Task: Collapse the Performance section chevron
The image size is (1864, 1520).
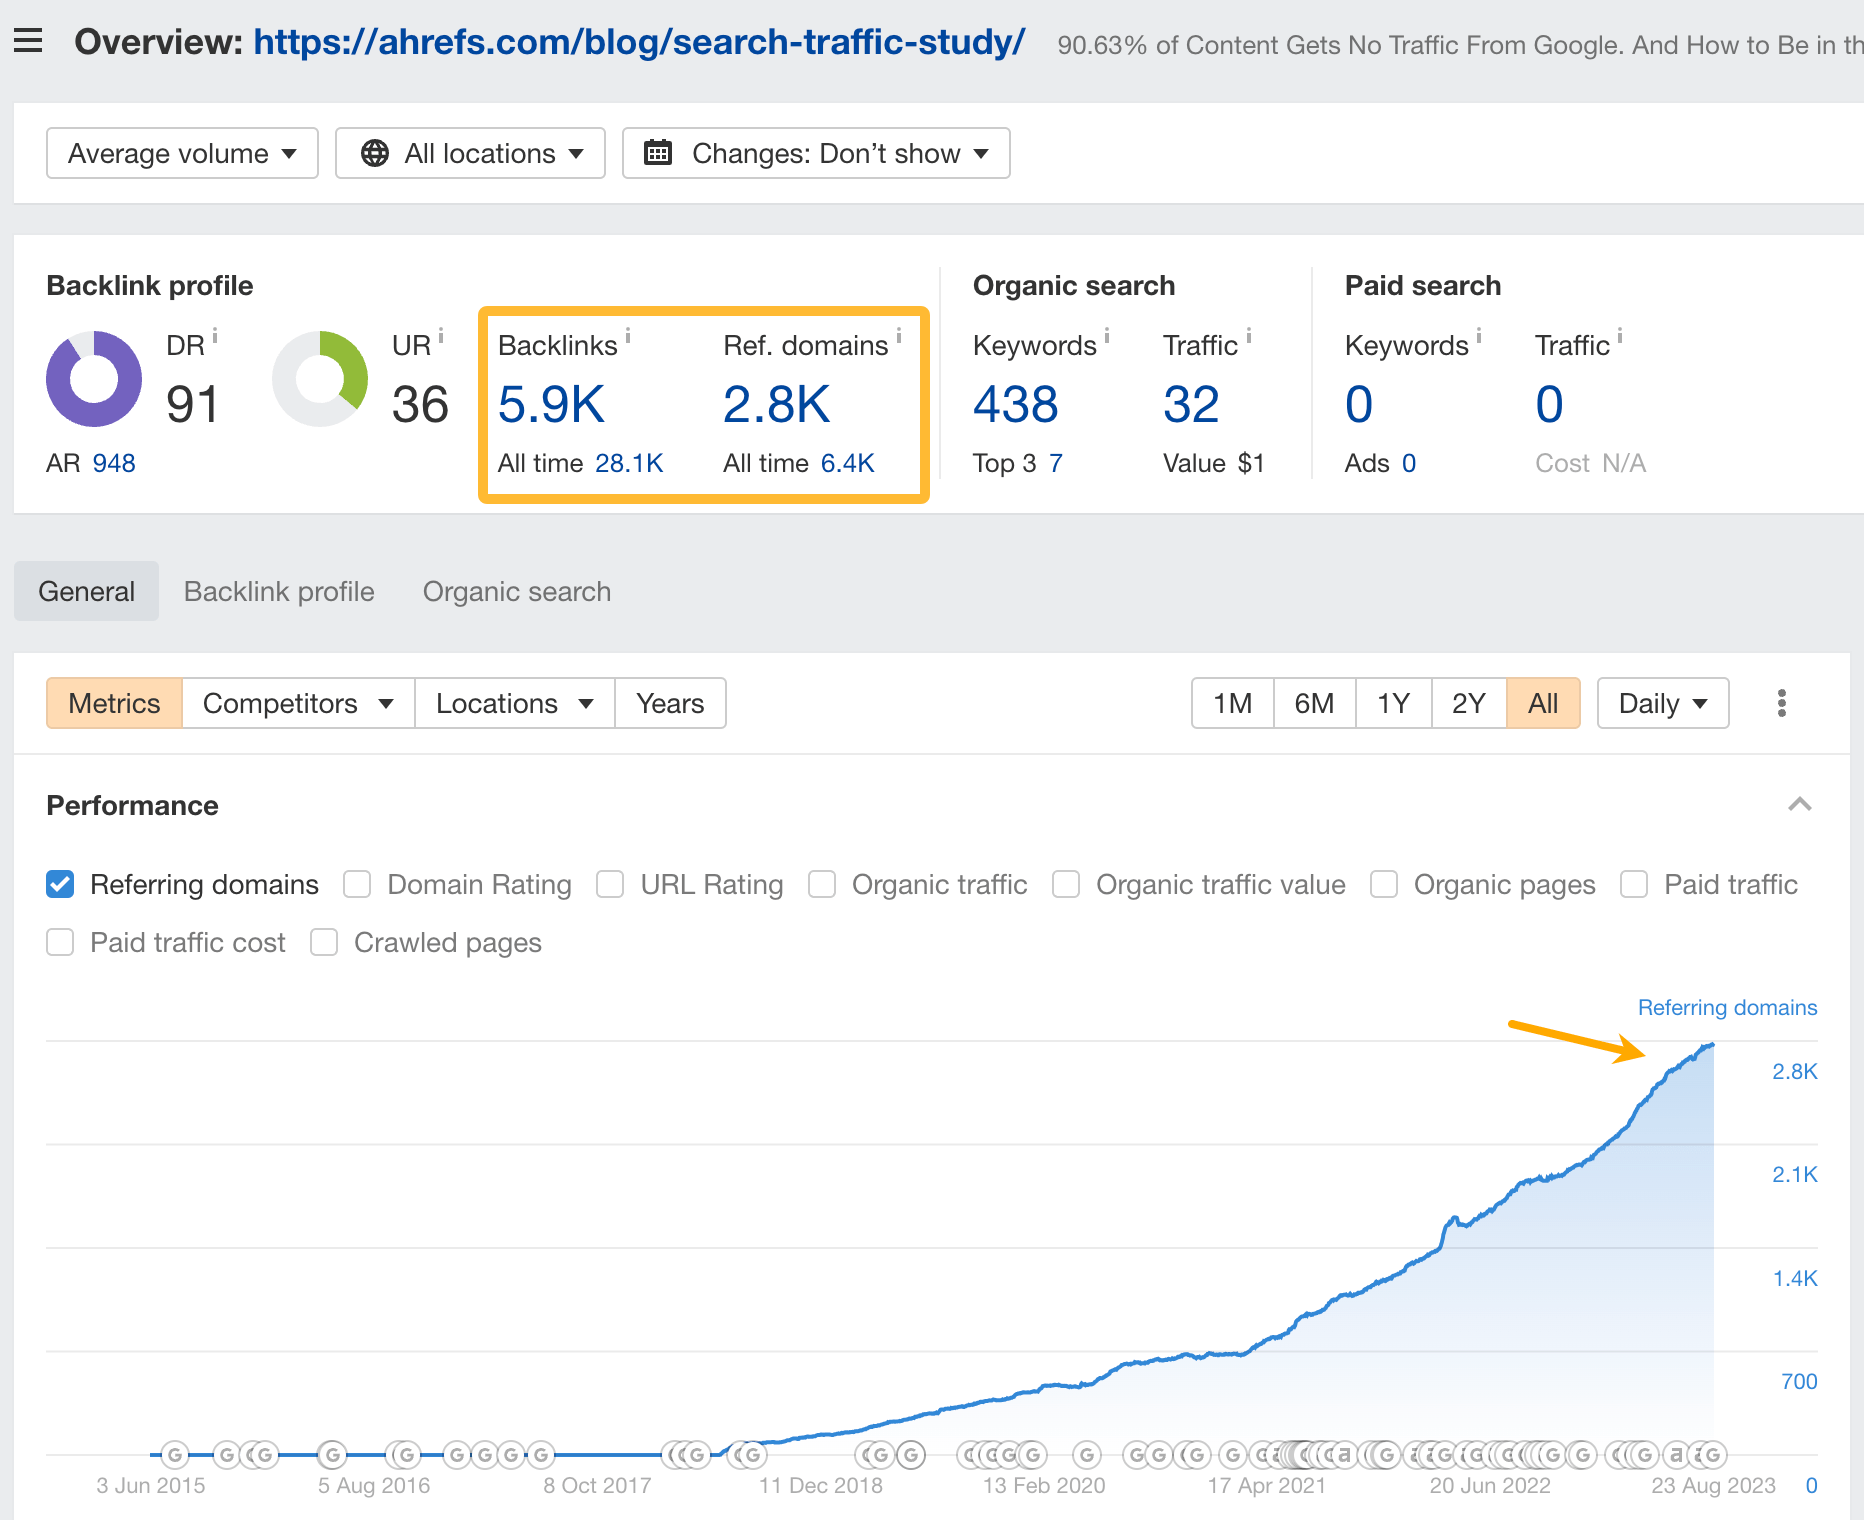Action: [x=1800, y=804]
